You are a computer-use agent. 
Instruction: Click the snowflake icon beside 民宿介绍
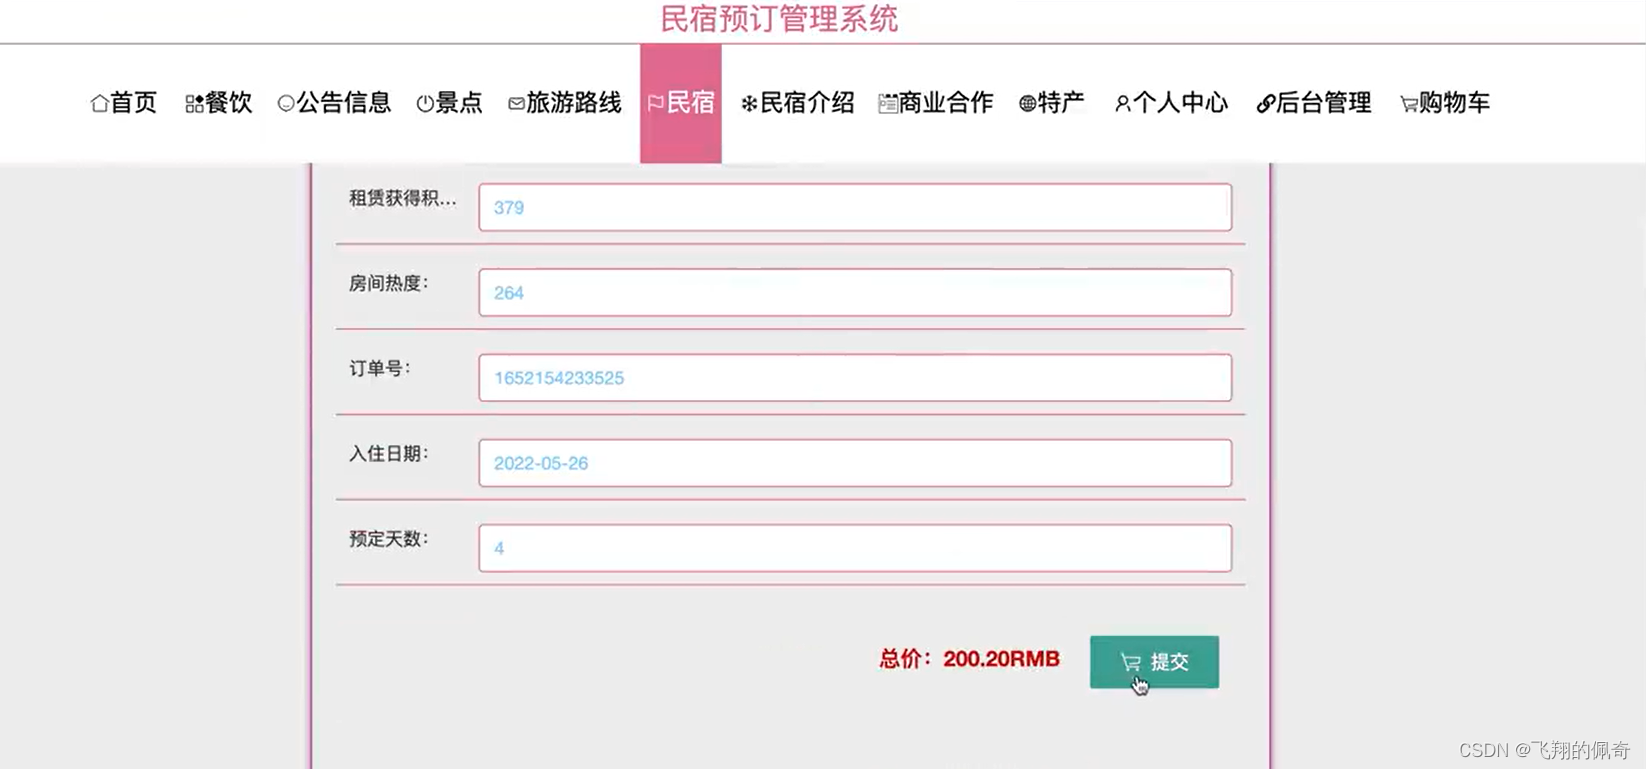749,103
